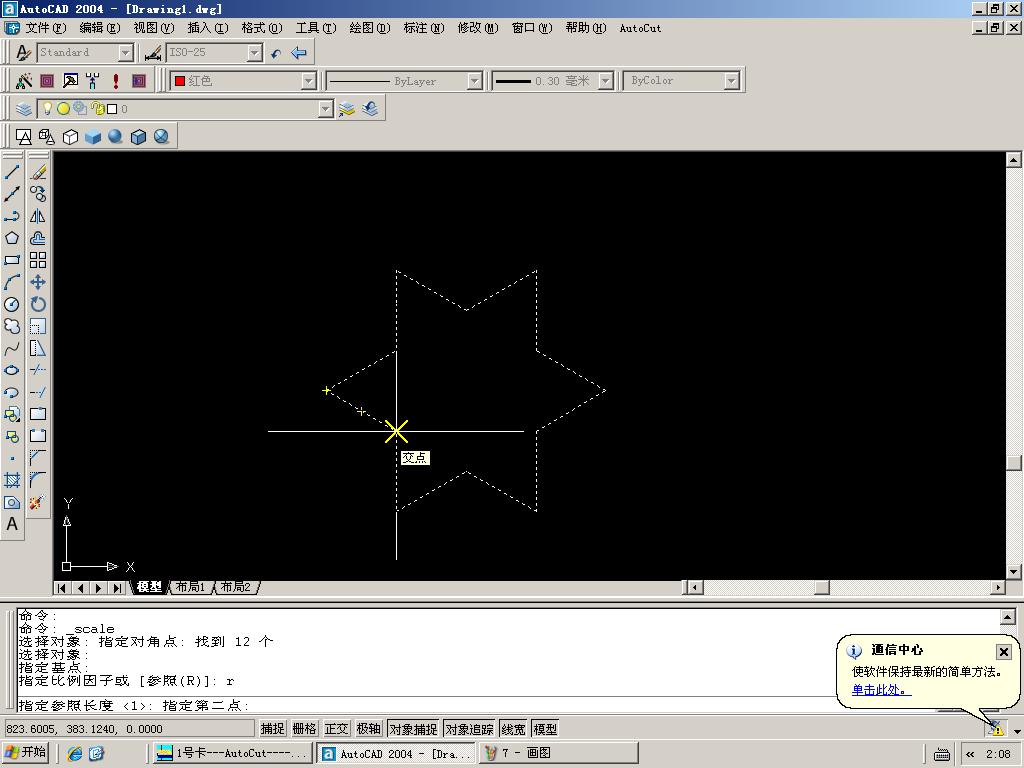The height and width of the screenshot is (768, 1024).
Task: Select the Polygon draw tool
Action: pyautogui.click(x=12, y=238)
